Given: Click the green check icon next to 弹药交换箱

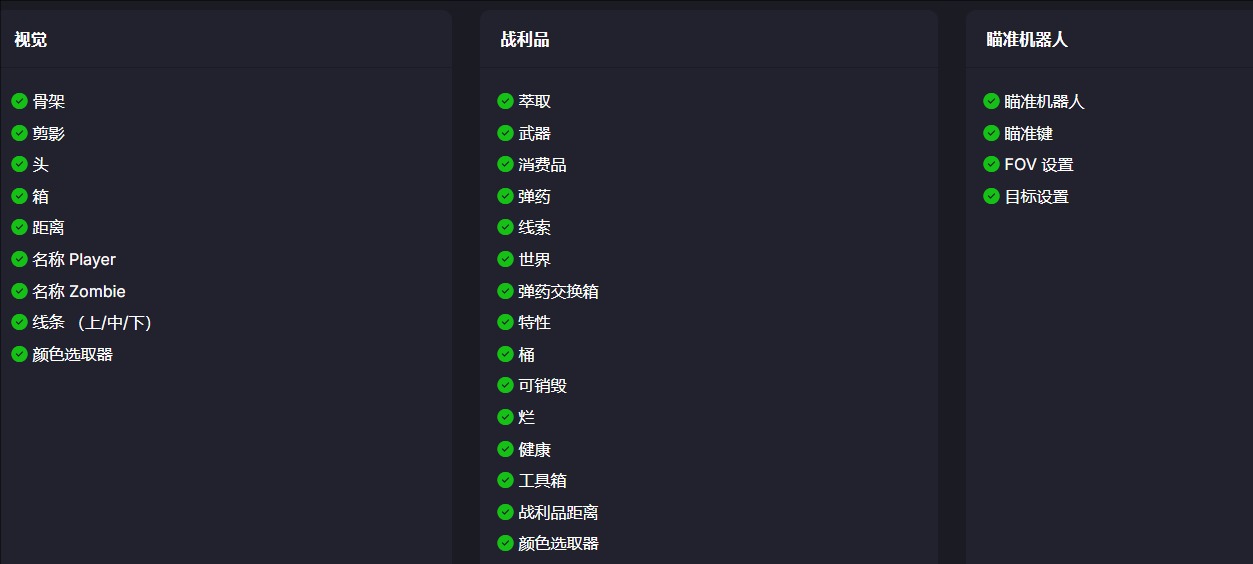Looking at the screenshot, I should click(x=505, y=291).
